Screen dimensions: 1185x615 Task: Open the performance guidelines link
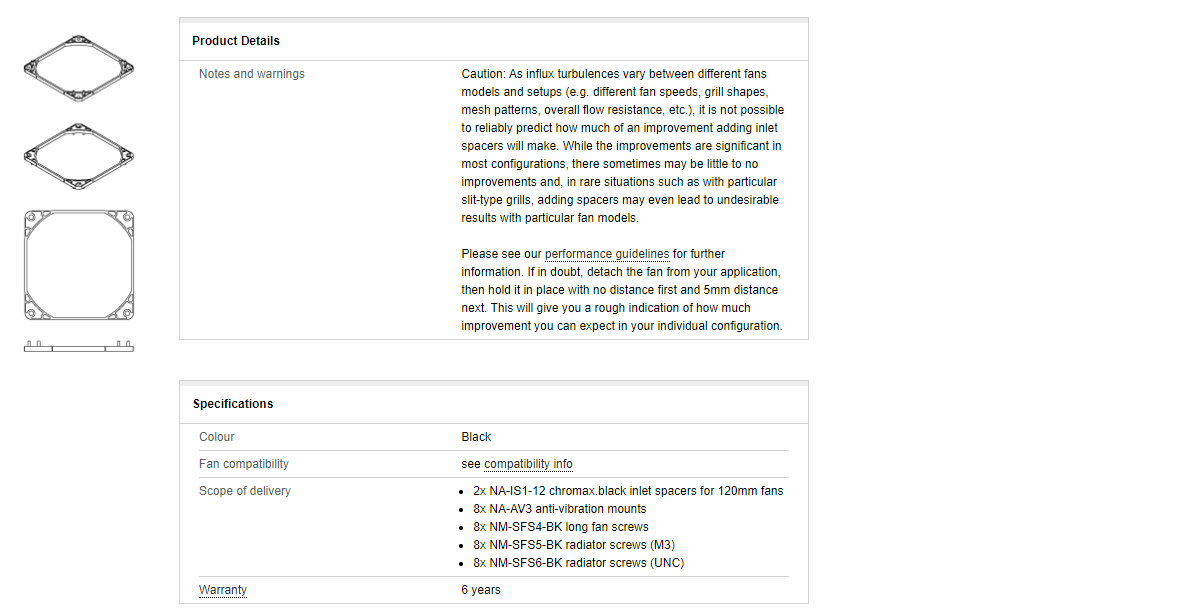607,254
